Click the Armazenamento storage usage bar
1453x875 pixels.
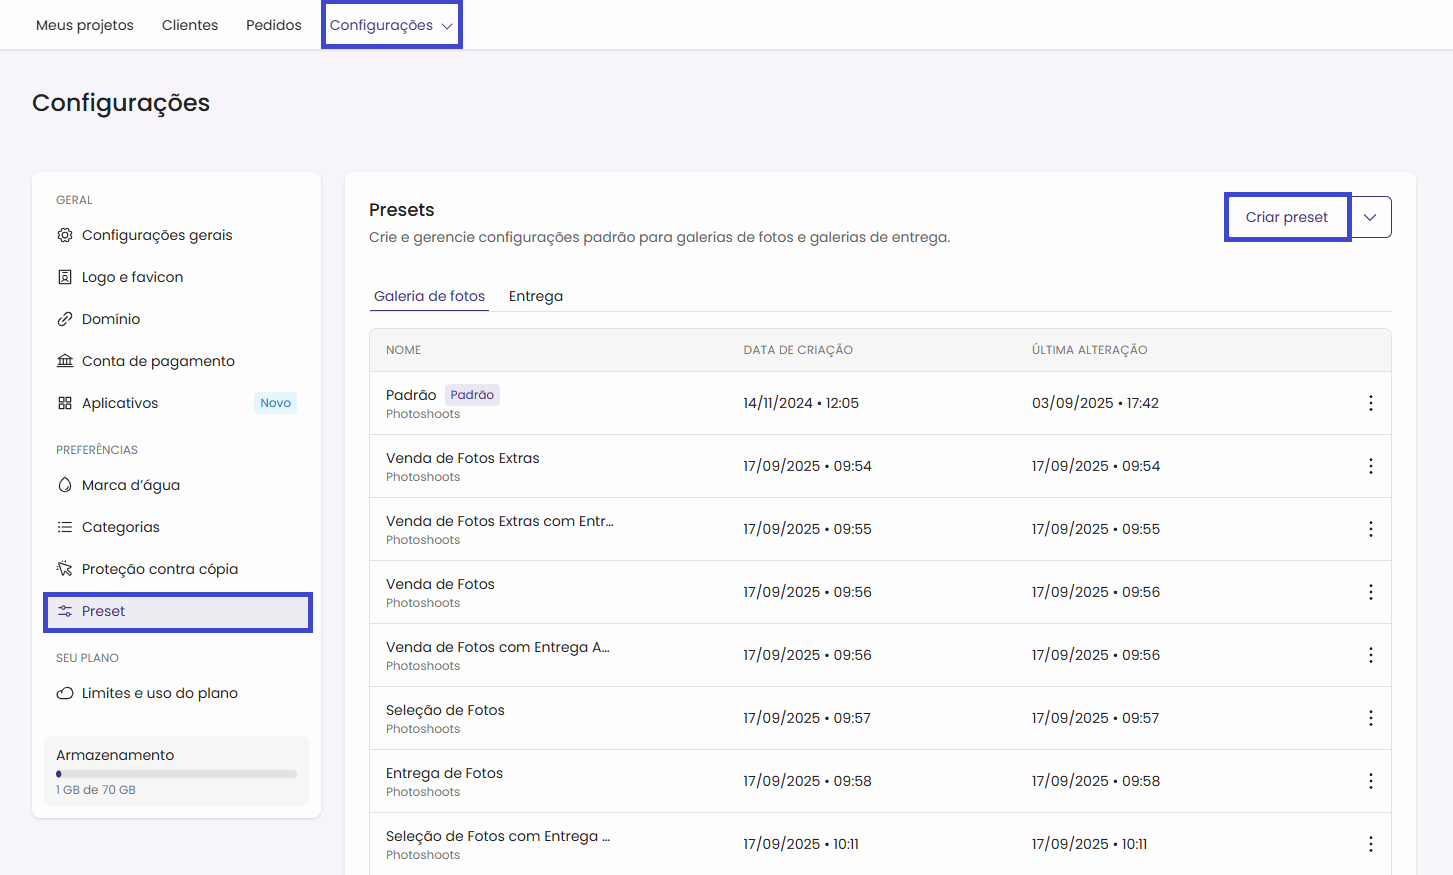(x=176, y=774)
